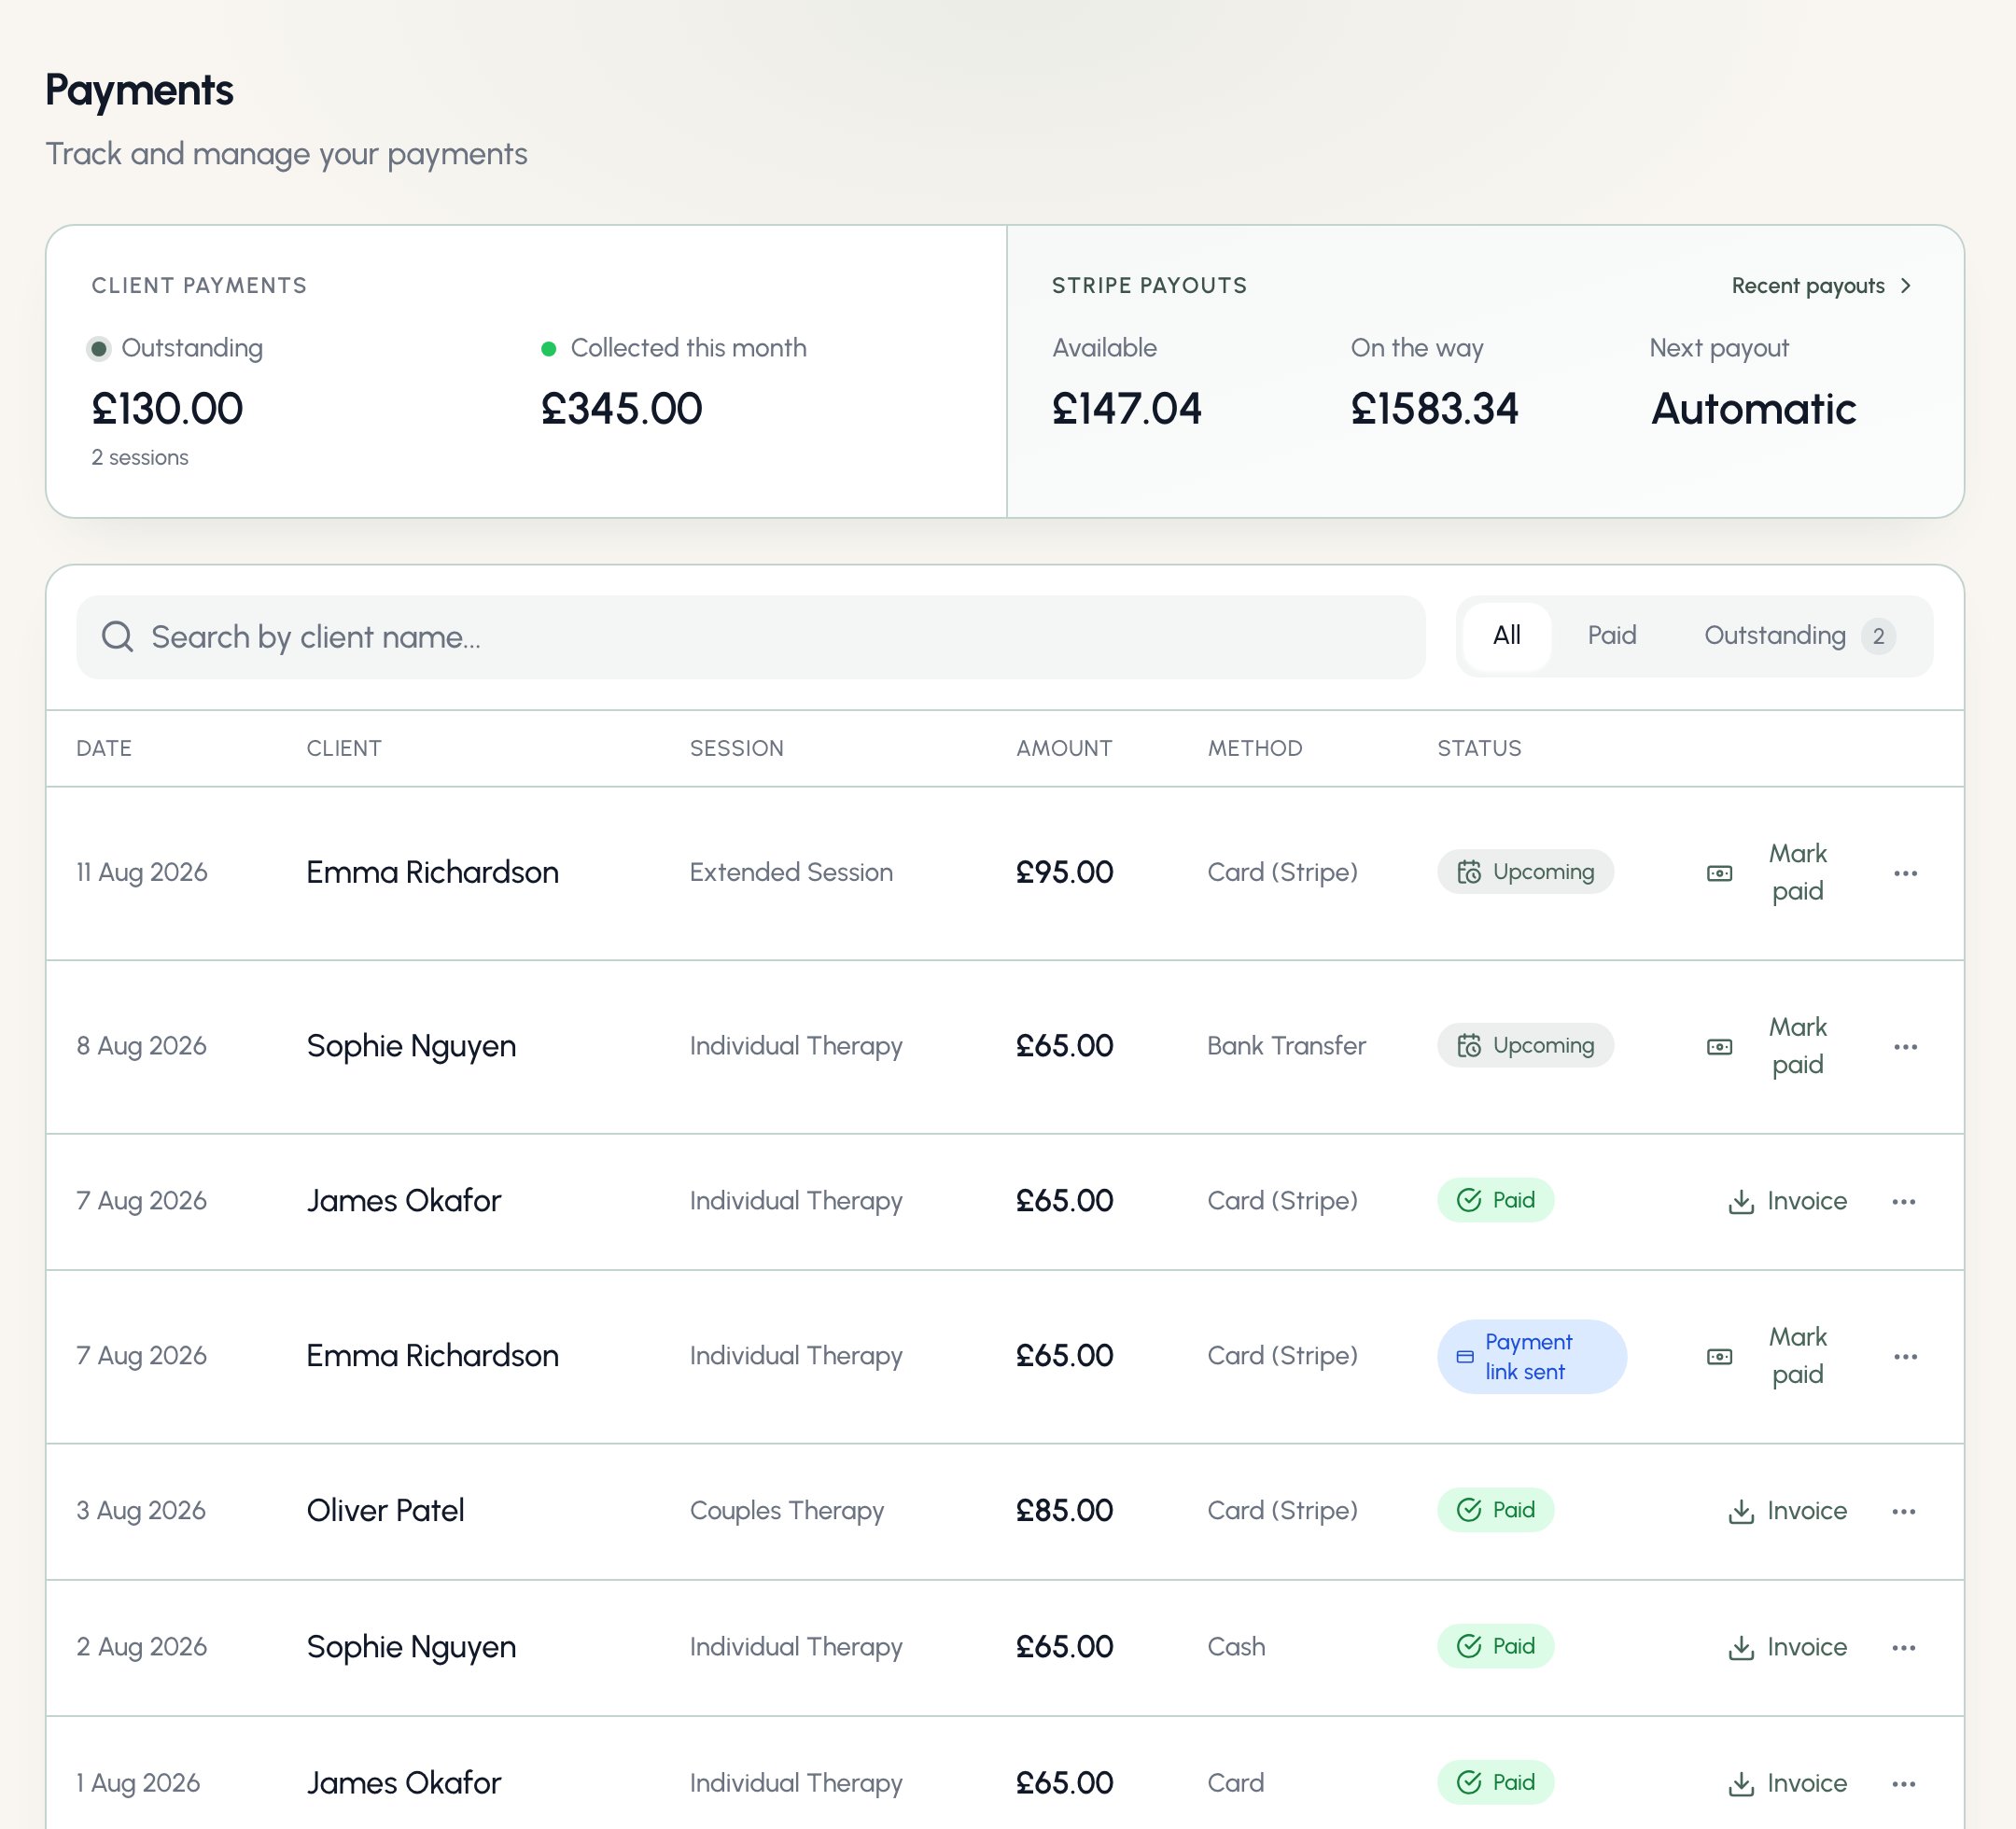Click the Cash method cell
The height and width of the screenshot is (1829, 2016).
1236,1646
